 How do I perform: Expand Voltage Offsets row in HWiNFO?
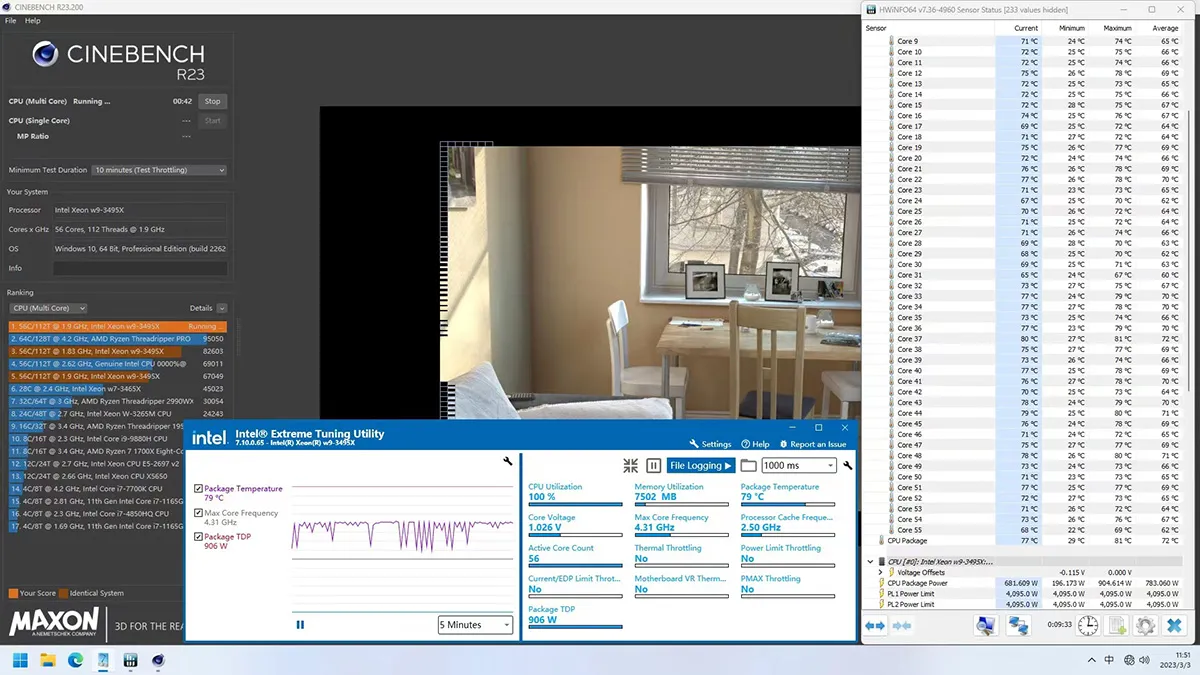pyautogui.click(x=880, y=572)
